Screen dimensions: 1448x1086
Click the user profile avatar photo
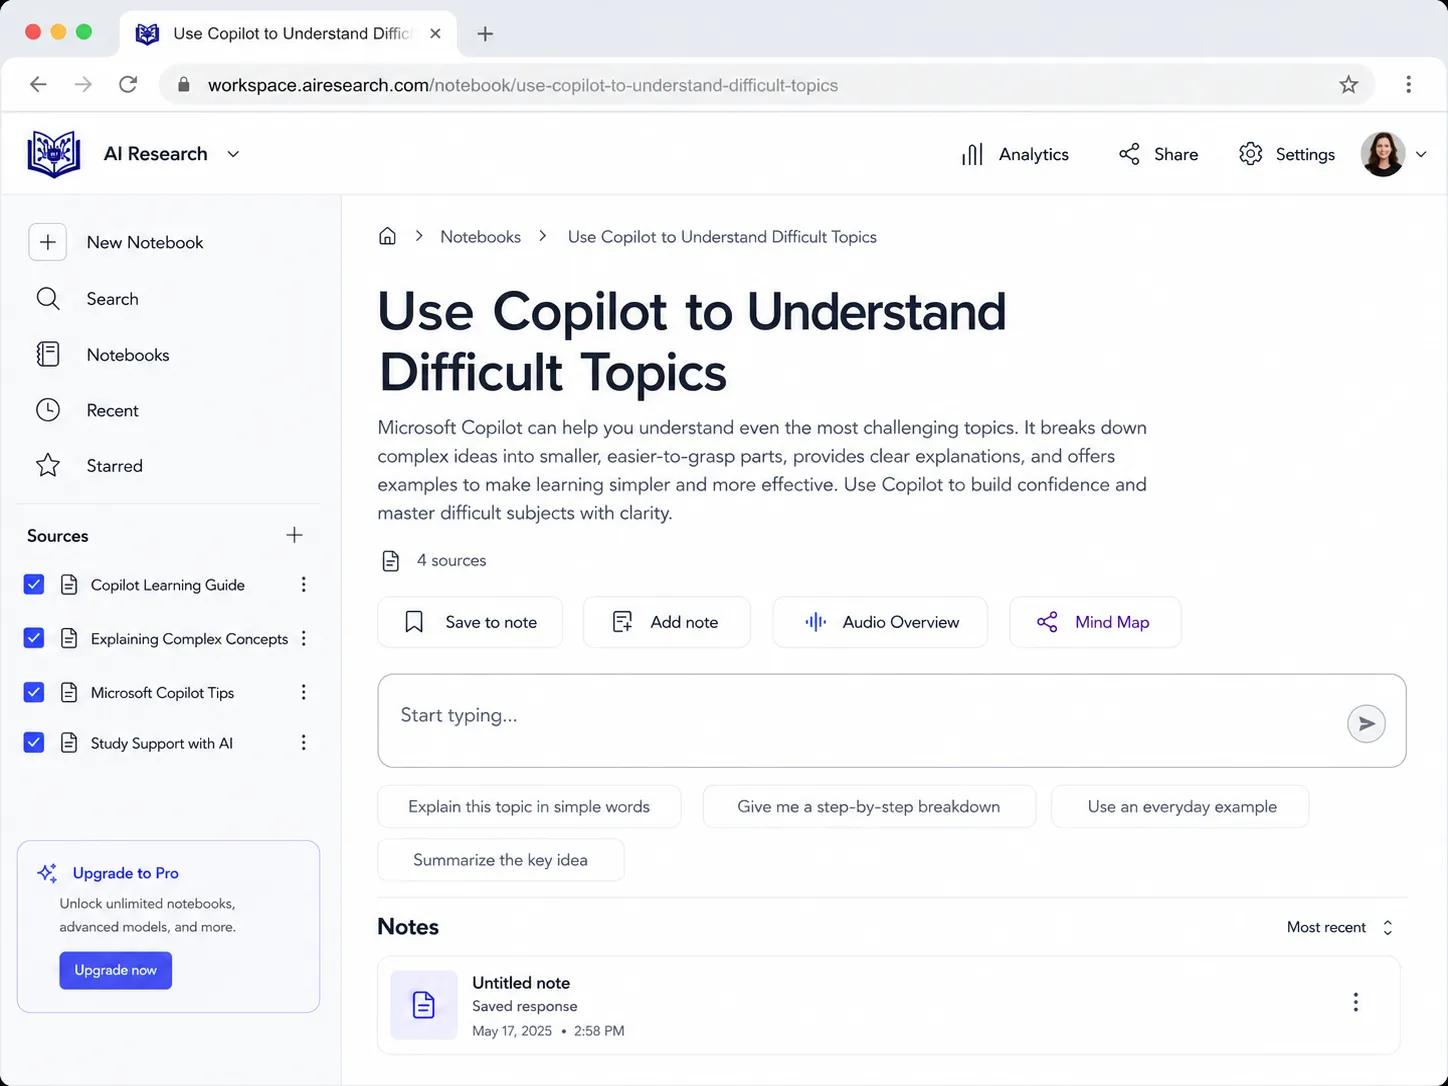pos(1383,154)
